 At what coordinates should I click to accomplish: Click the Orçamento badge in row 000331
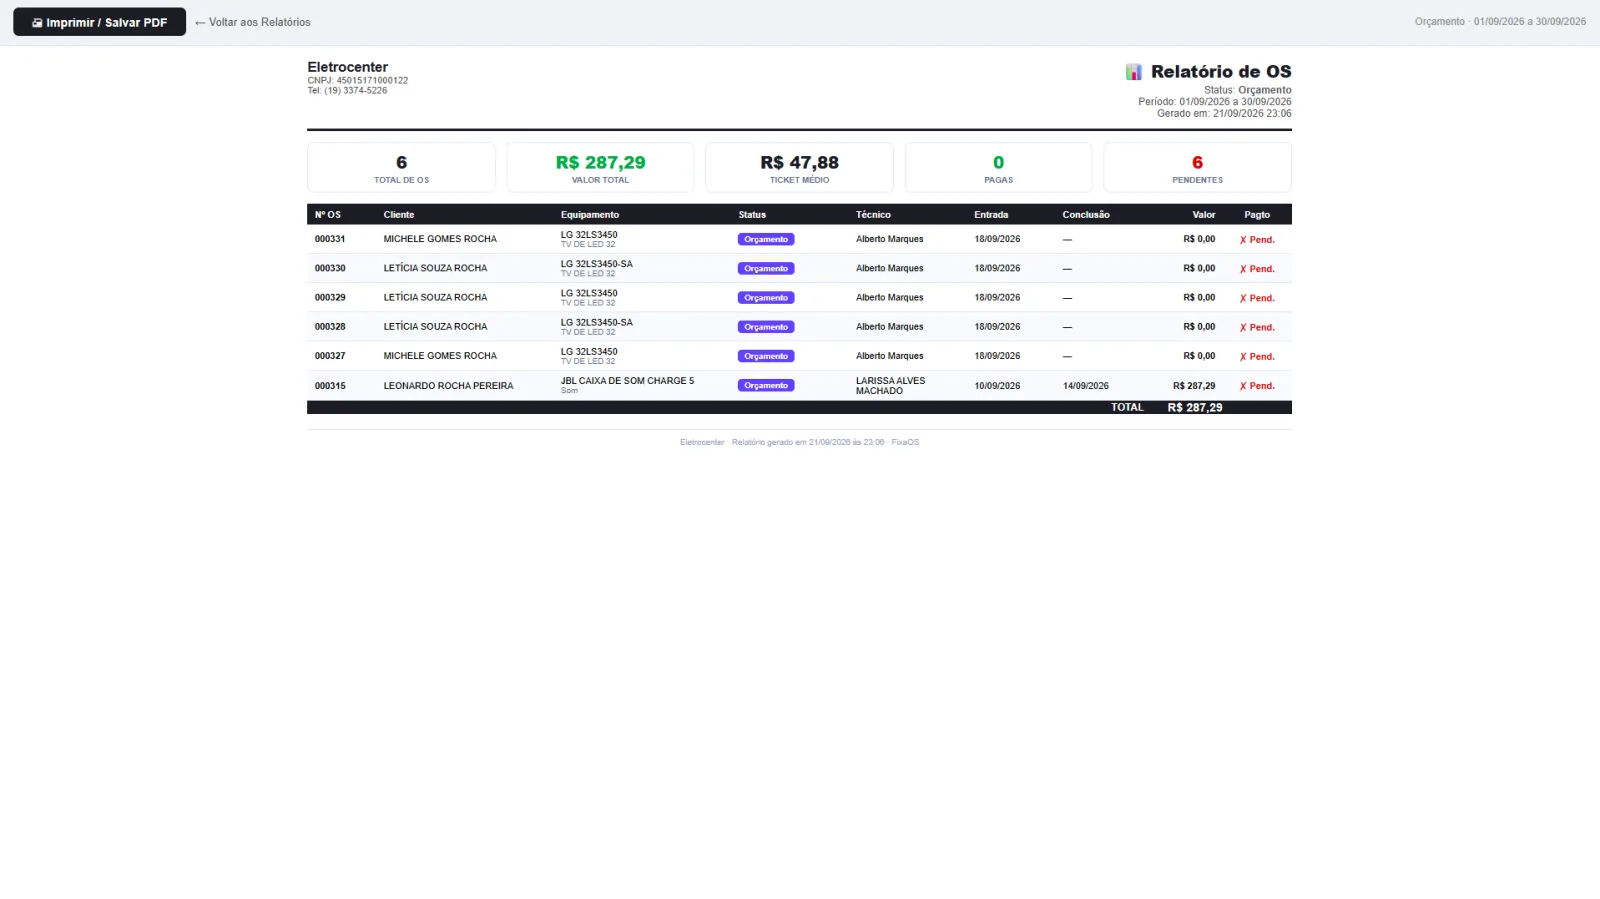click(x=766, y=239)
